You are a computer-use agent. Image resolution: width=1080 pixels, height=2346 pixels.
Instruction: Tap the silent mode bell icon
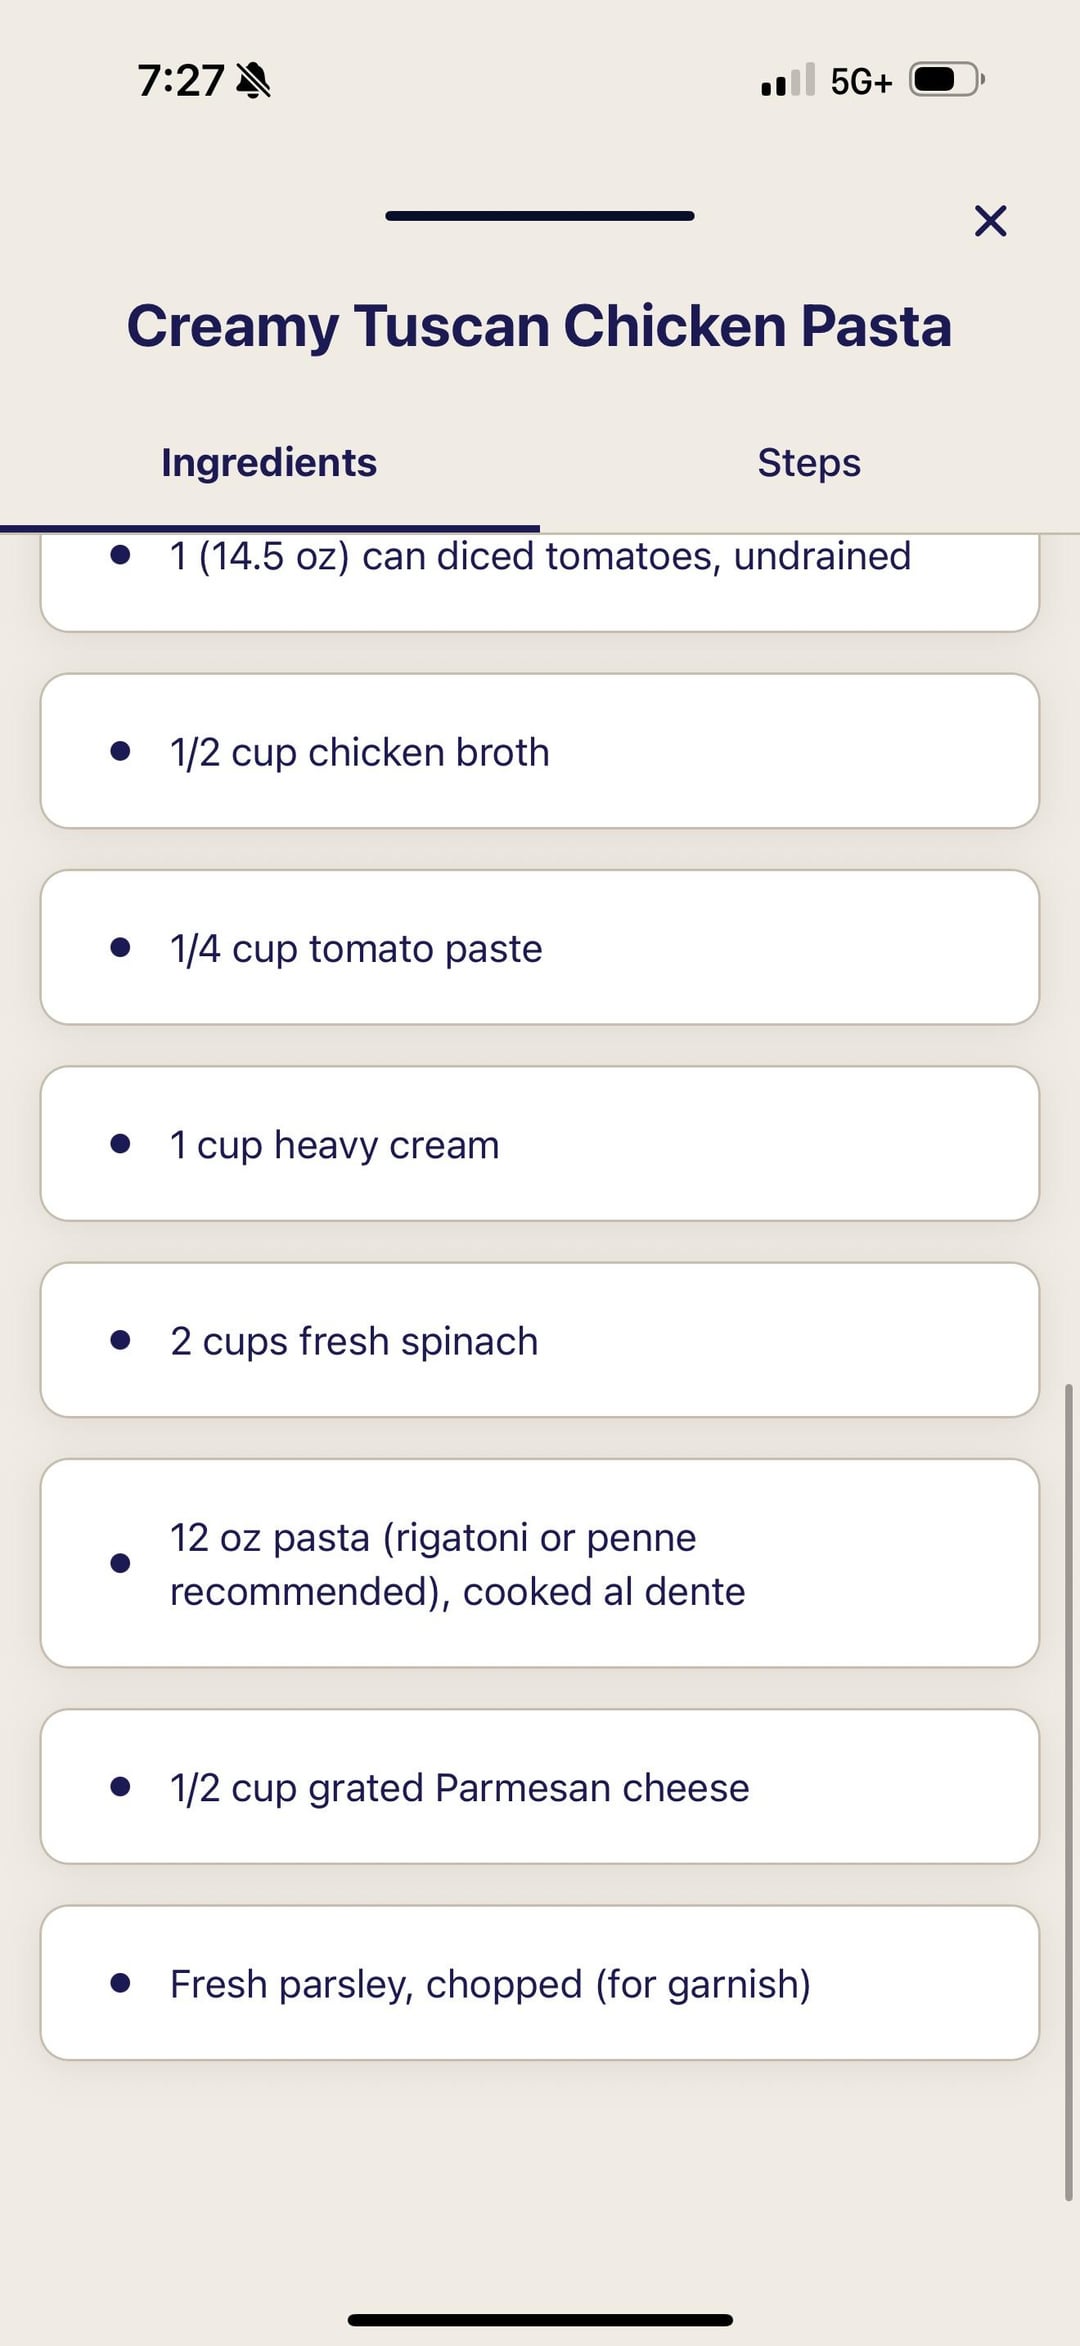pos(253,80)
